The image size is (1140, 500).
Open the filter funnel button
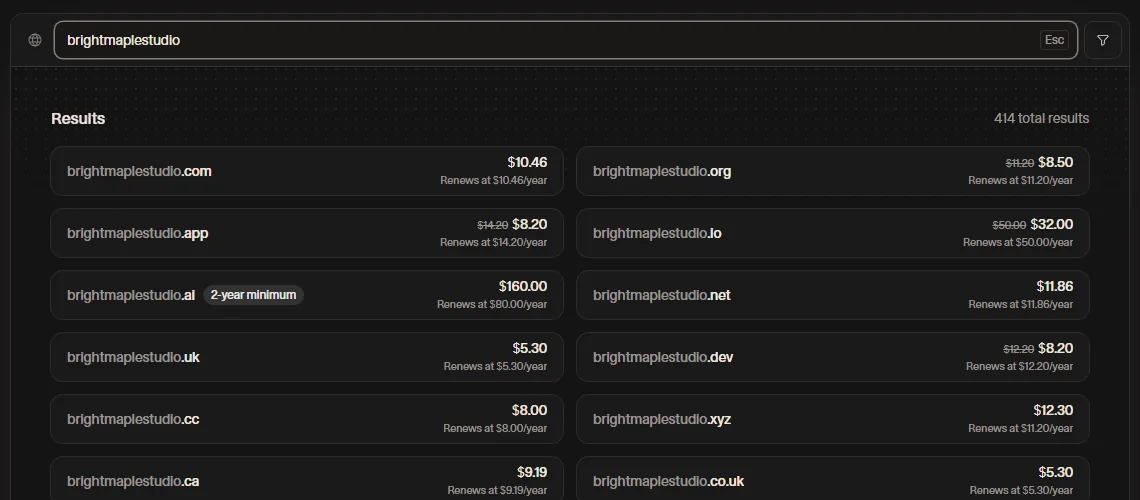point(1102,40)
